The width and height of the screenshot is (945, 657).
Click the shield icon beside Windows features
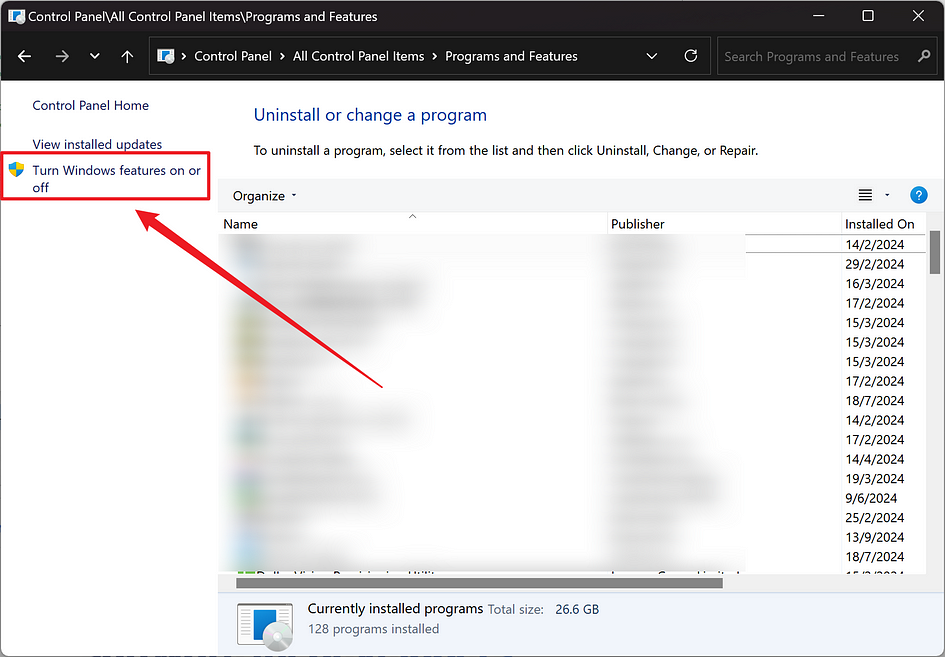pos(16,169)
